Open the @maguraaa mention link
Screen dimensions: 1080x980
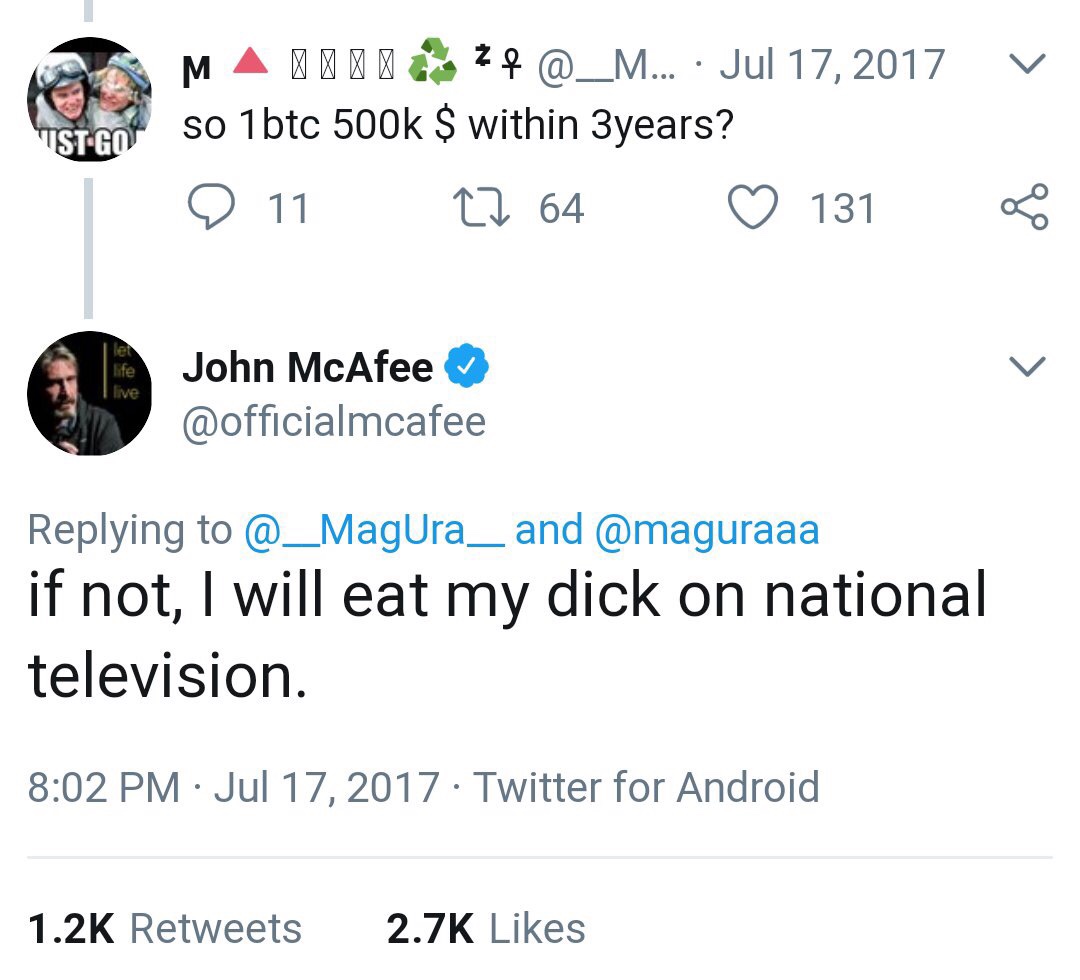tap(707, 529)
